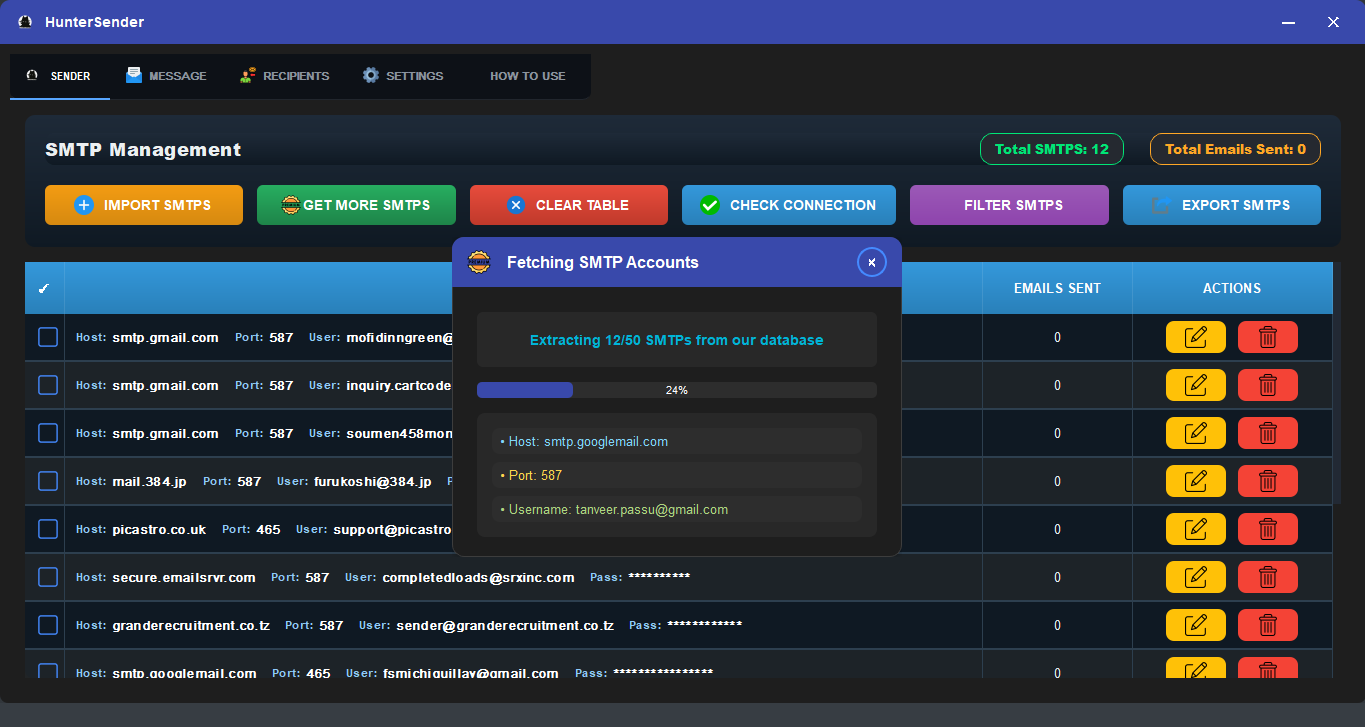1365x727 pixels.
Task: Delete the picastro.co.uk SMTP entry
Action: tap(1267, 530)
